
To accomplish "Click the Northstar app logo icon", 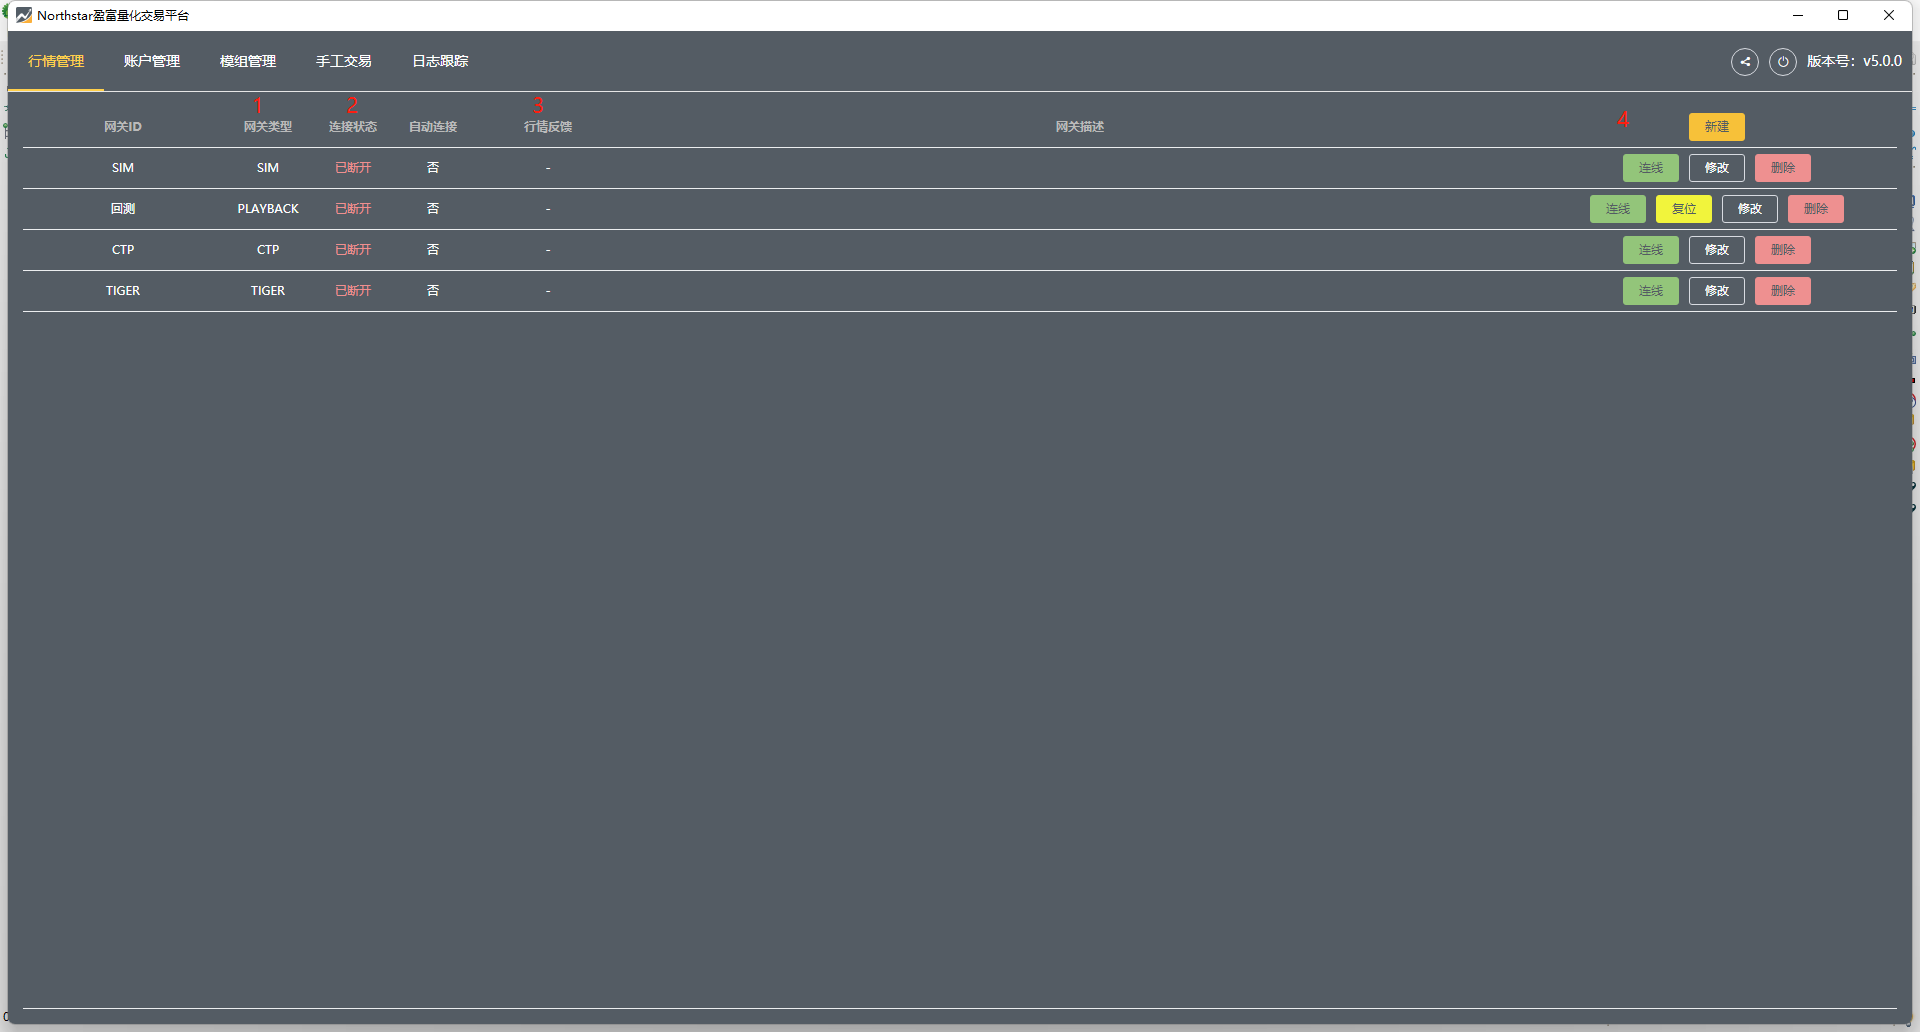I will tap(24, 15).
